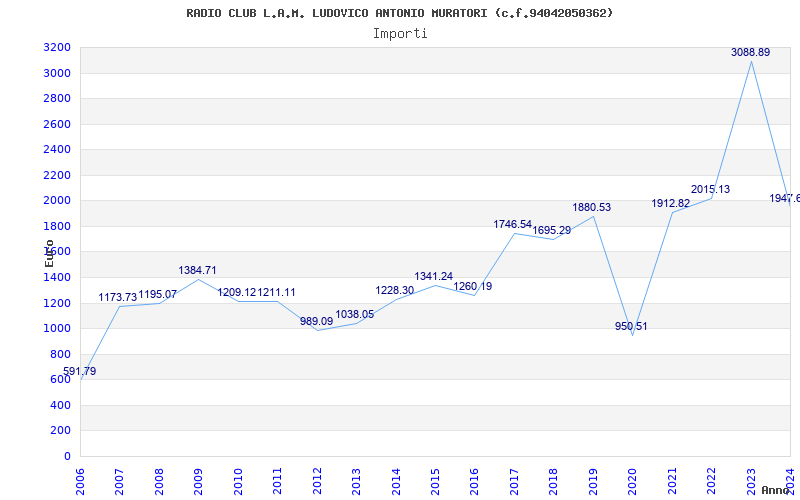This screenshot has width=800, height=500.
Task: Click the 591.79 data label
Action: 80,371
